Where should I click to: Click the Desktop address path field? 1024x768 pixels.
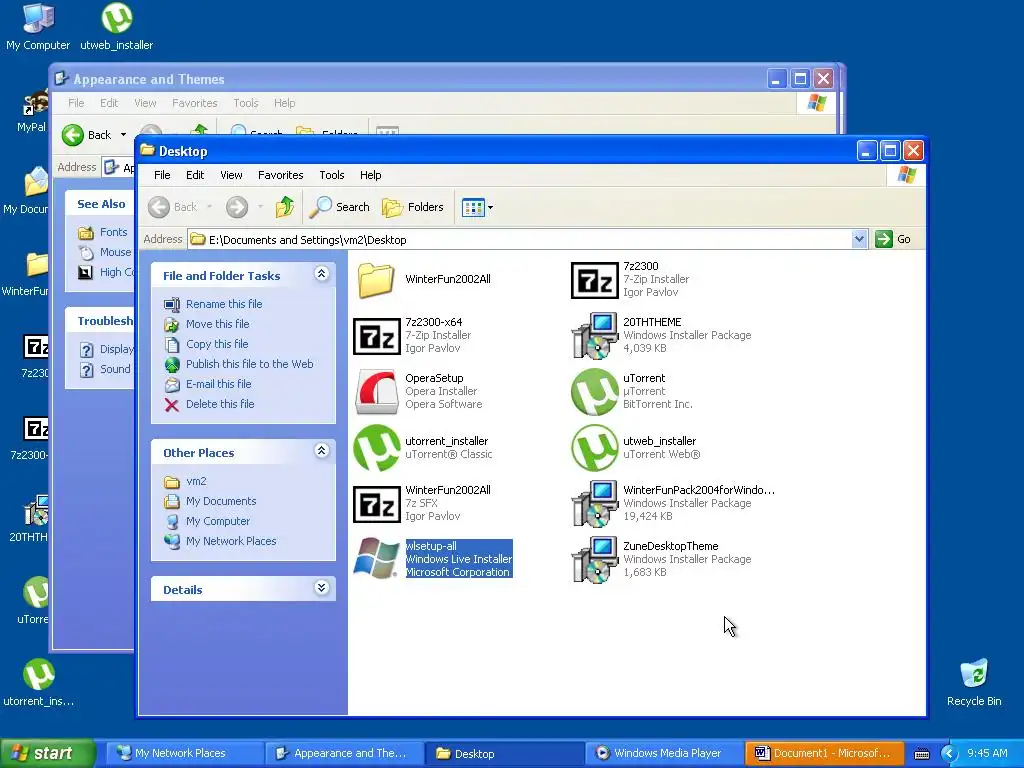[520, 240]
